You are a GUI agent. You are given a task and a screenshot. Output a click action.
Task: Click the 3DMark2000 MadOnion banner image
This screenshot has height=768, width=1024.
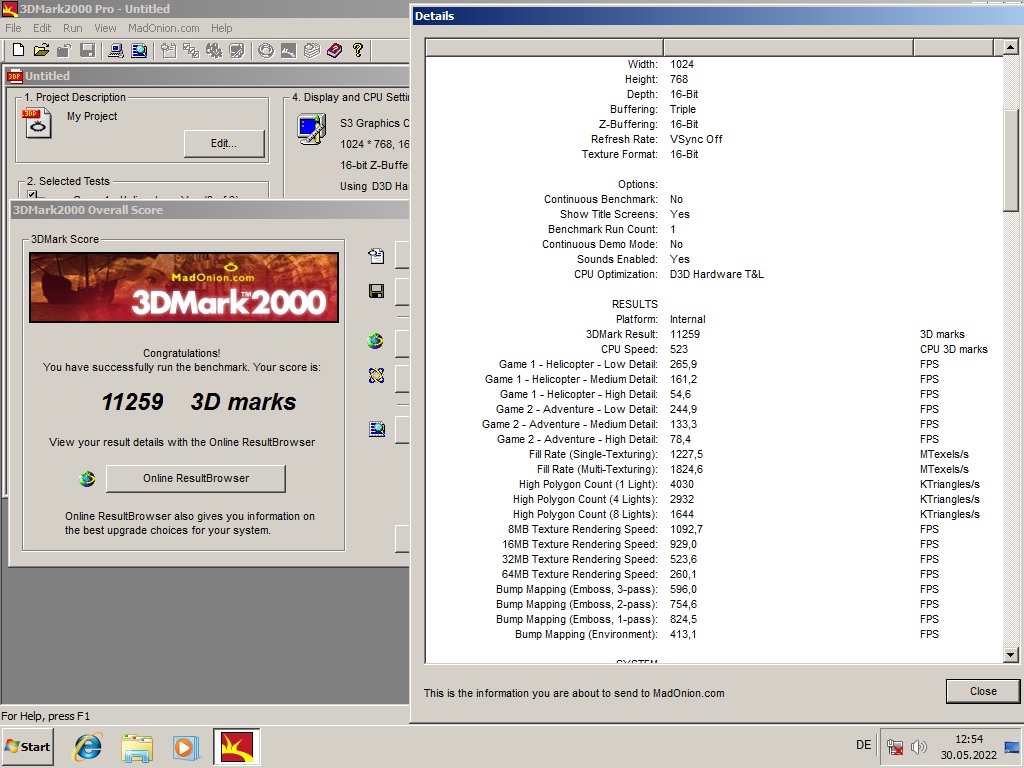coord(184,287)
